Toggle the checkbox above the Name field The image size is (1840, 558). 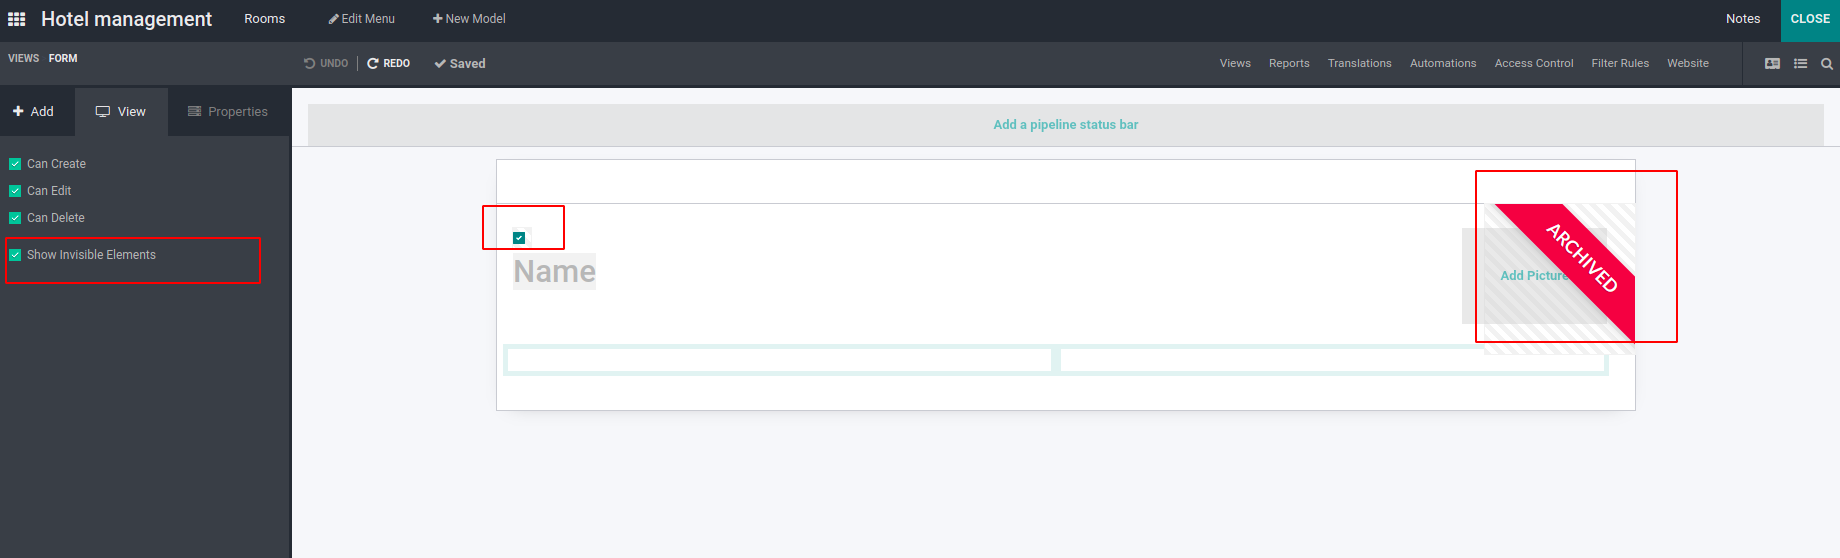click(519, 238)
